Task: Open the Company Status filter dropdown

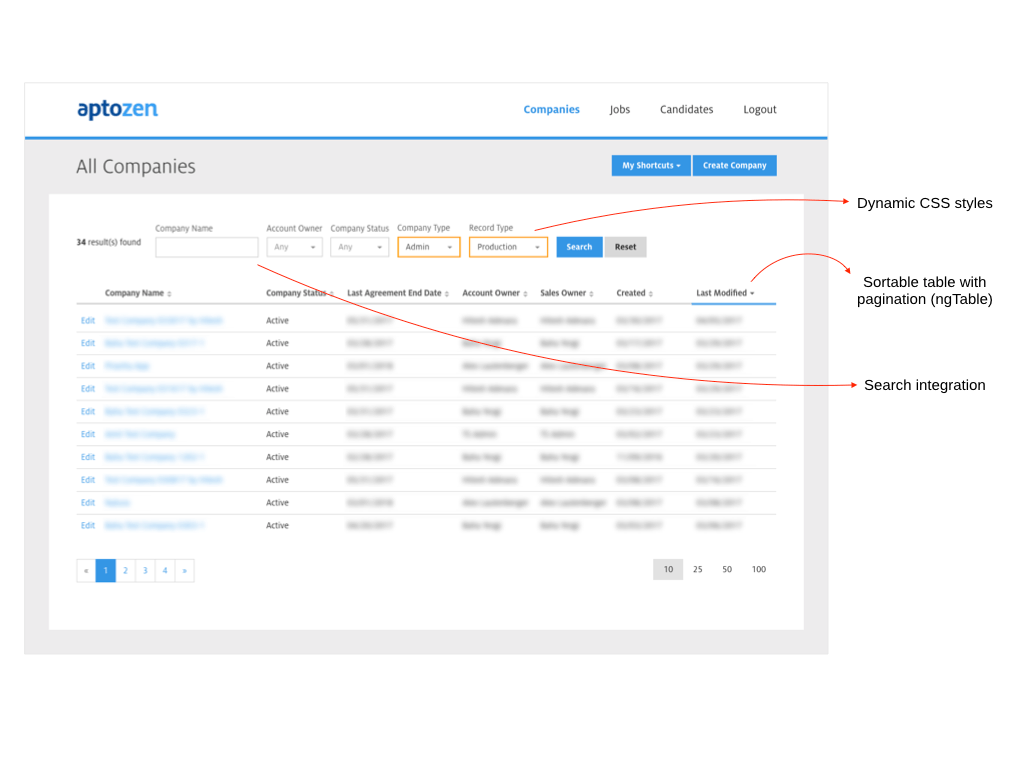Action: pyautogui.click(x=359, y=247)
